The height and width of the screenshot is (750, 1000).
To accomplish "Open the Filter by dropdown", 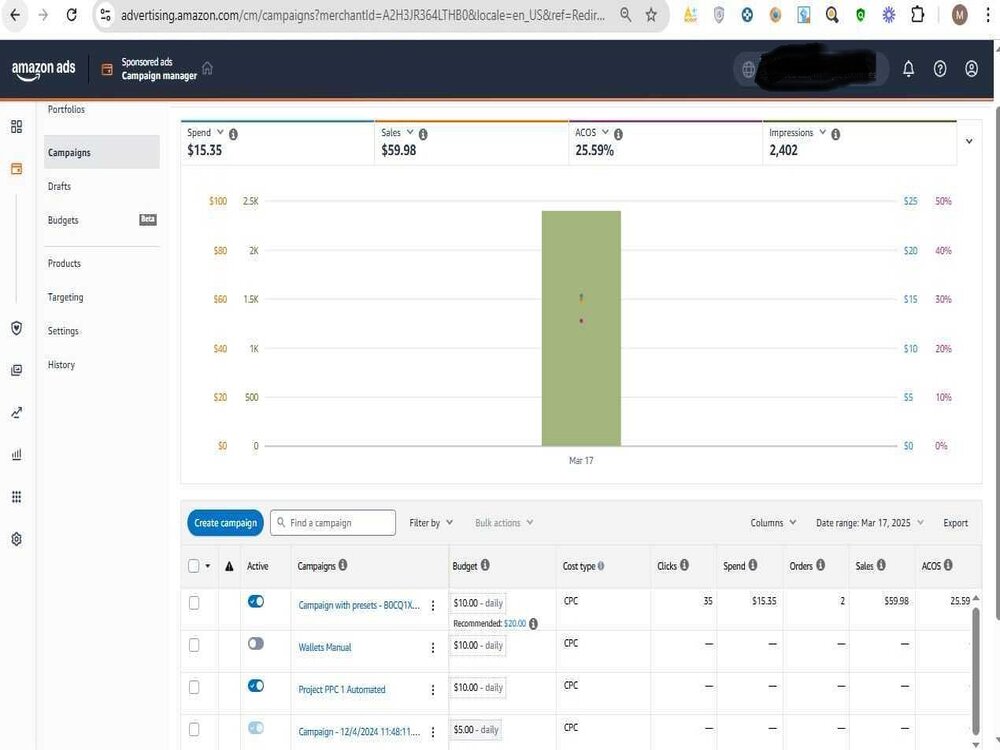I will pyautogui.click(x=430, y=522).
